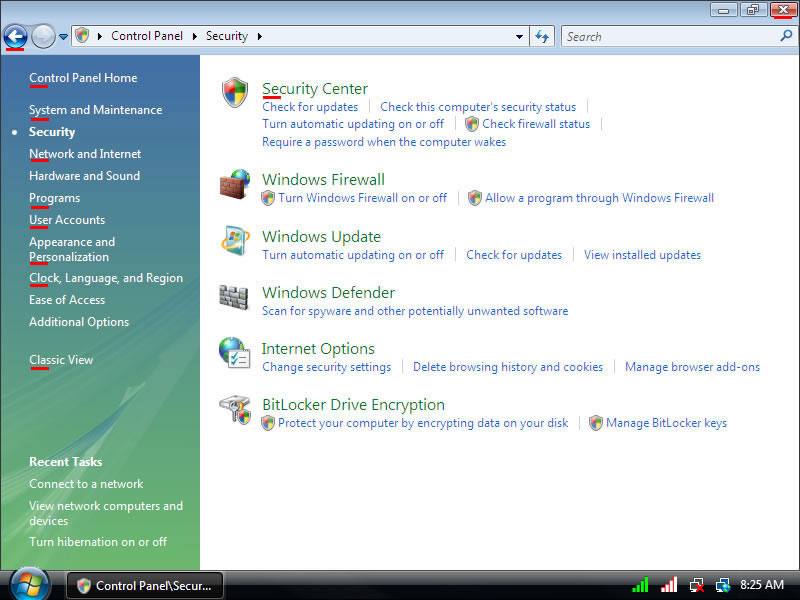Click the 8:25 AM taskbar clock

pyautogui.click(x=762, y=585)
